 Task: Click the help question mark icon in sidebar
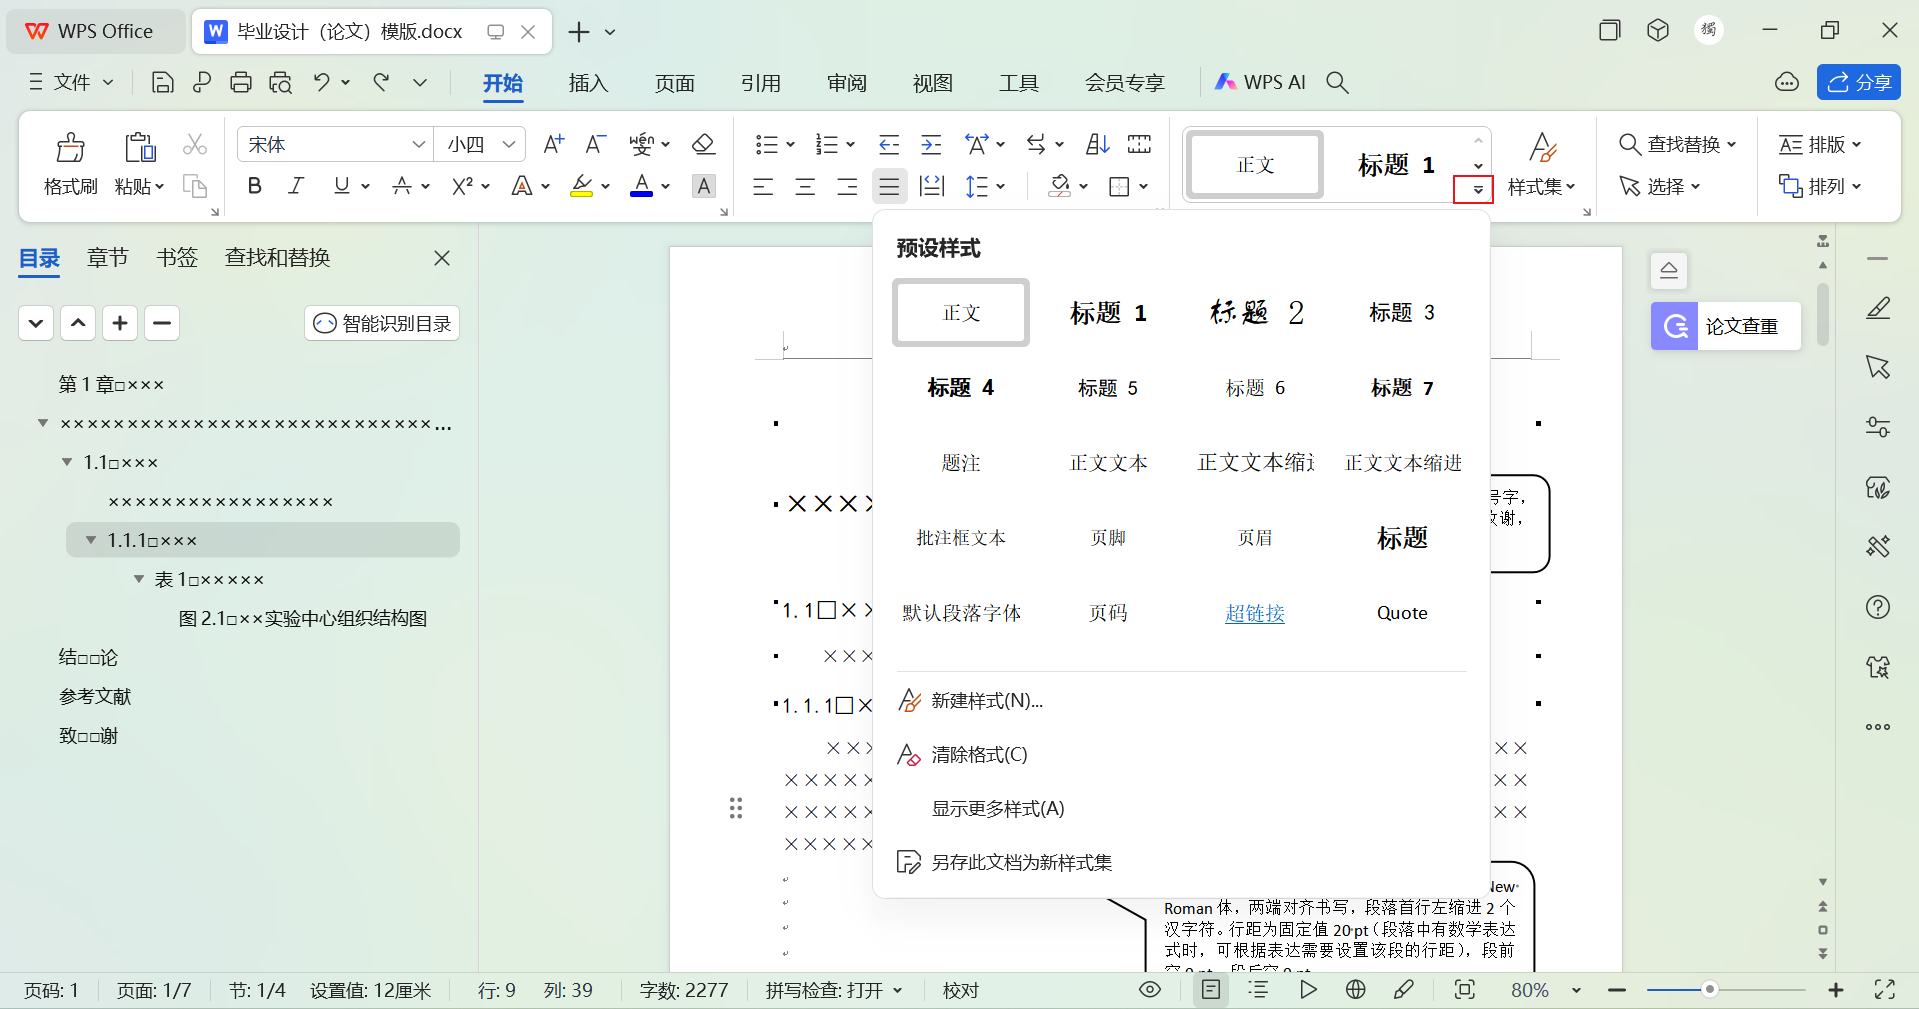click(1878, 607)
